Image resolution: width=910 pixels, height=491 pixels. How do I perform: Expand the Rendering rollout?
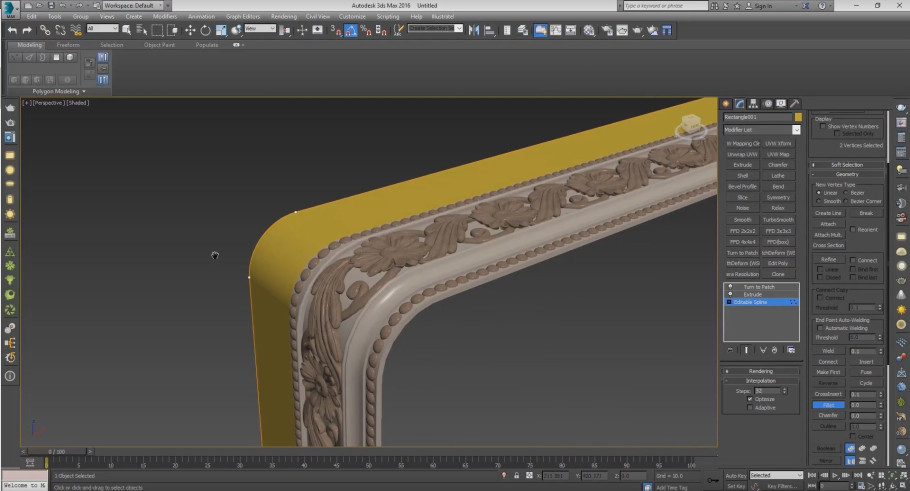coord(760,371)
